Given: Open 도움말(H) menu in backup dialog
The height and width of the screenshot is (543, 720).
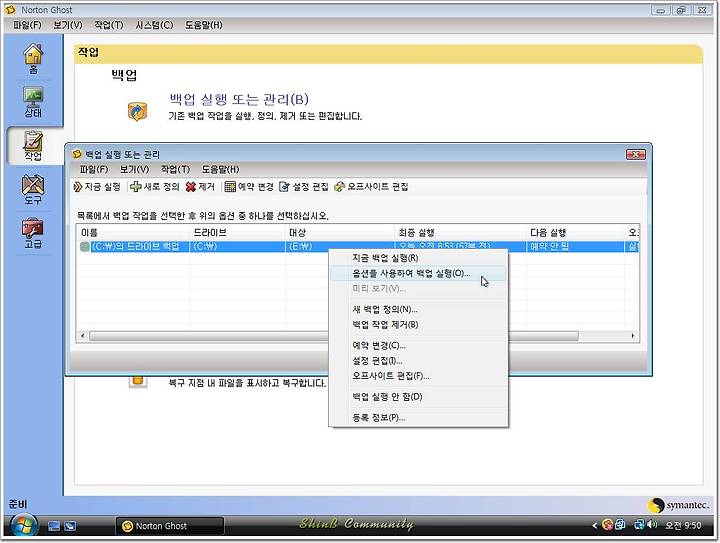Looking at the screenshot, I should [220, 169].
